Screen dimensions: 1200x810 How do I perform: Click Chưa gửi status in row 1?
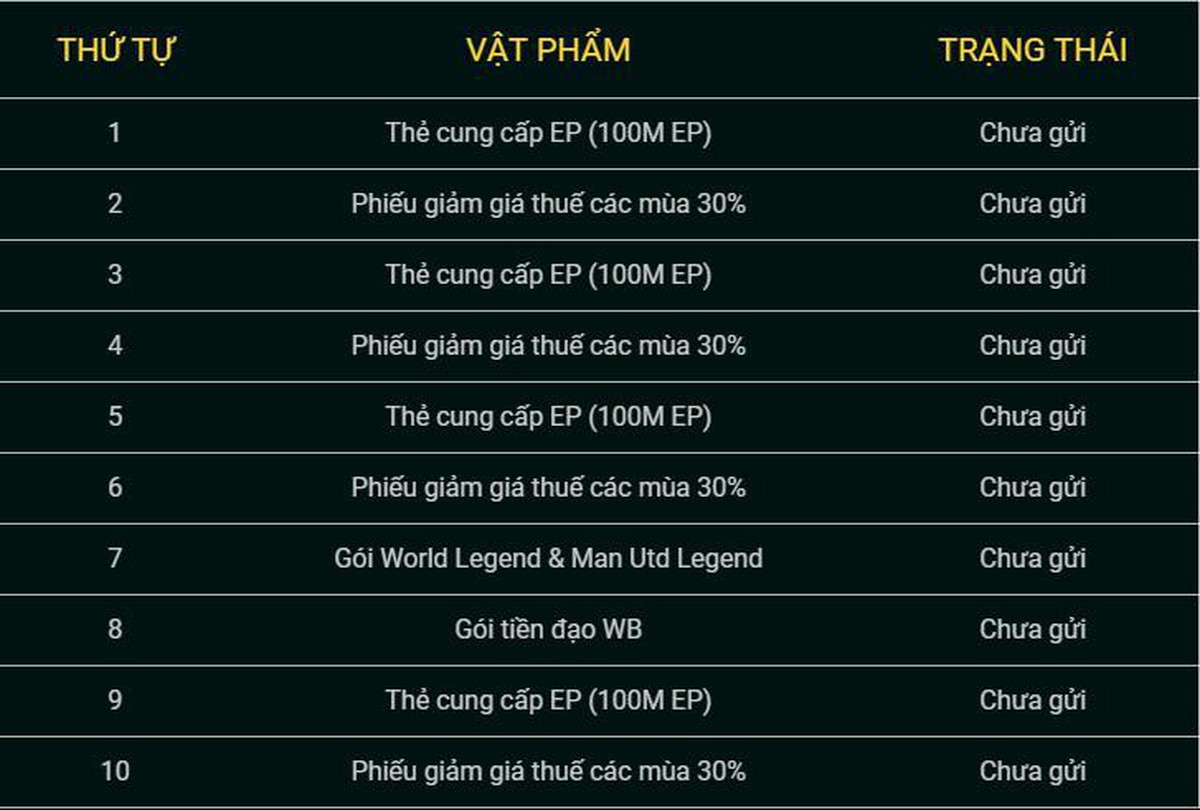[1032, 134]
